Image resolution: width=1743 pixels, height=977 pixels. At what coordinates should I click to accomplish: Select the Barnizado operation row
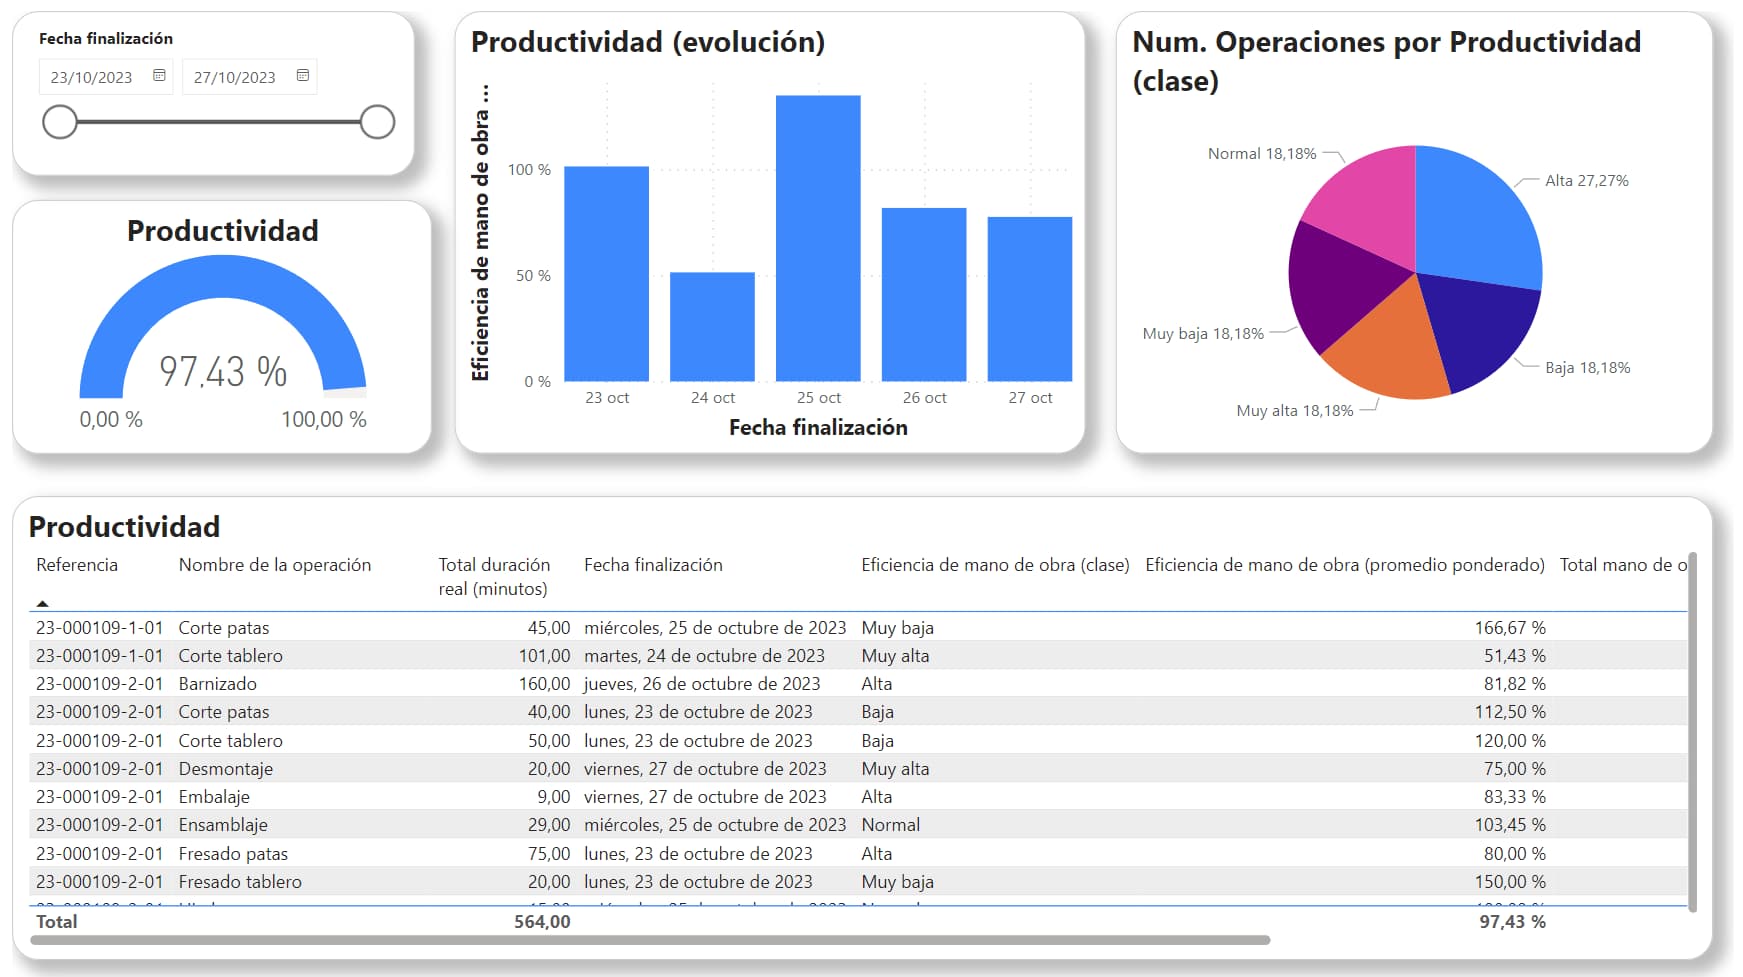click(x=218, y=684)
